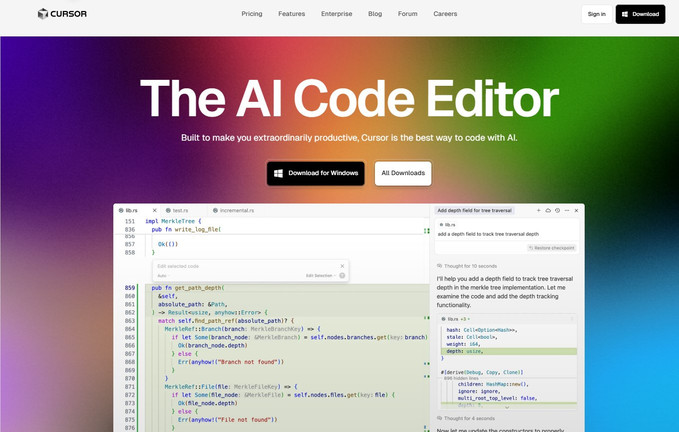
Task: Open the Edit Selection dropdown
Action: [x=320, y=275]
